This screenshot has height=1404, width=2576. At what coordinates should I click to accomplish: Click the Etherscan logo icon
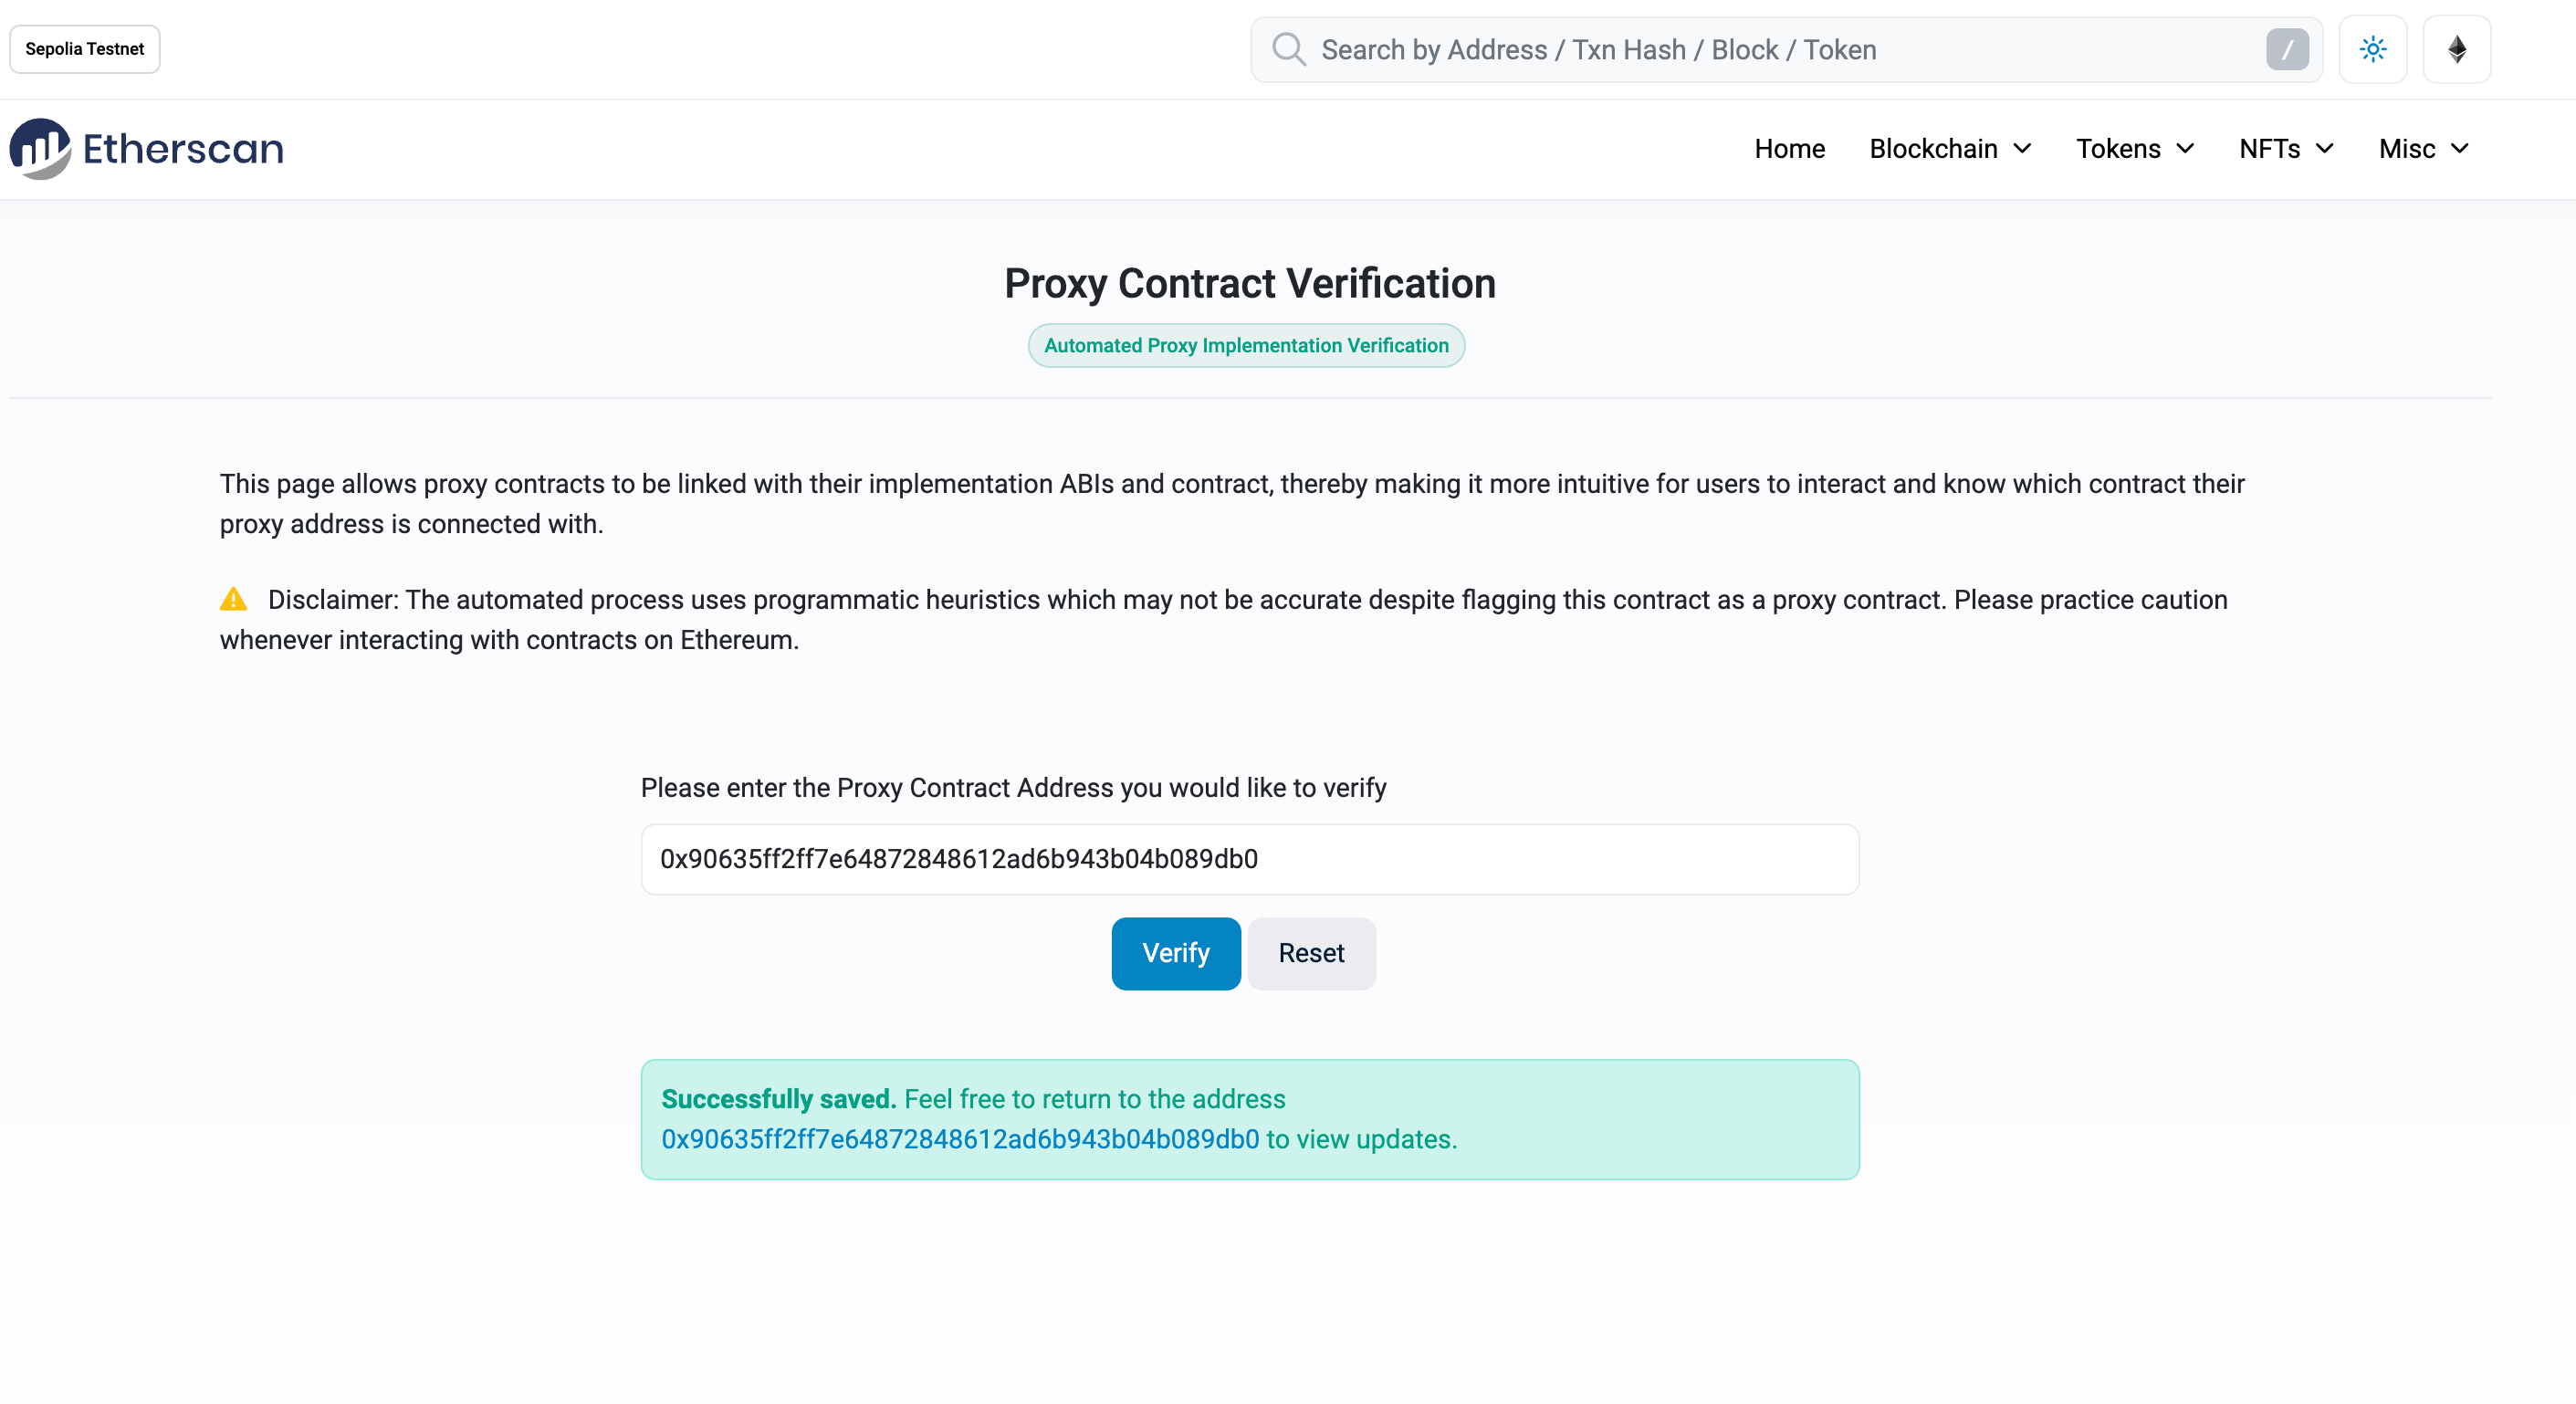coord(40,149)
